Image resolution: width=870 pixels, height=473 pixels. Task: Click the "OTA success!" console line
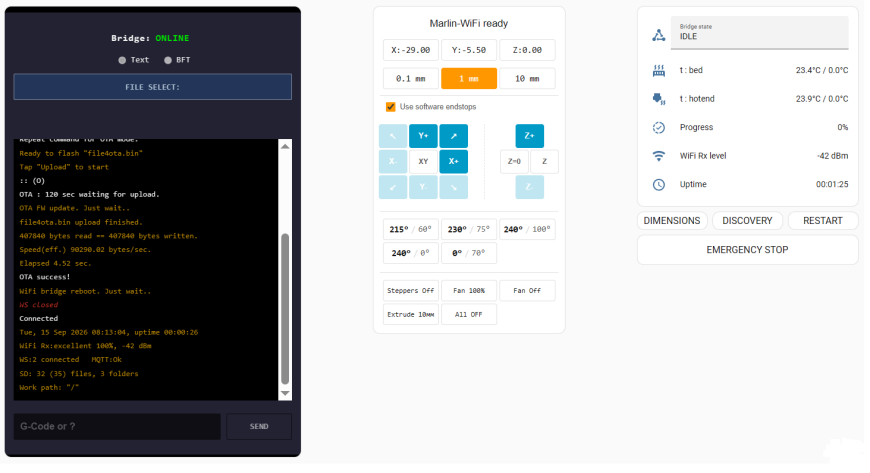[x=45, y=277]
